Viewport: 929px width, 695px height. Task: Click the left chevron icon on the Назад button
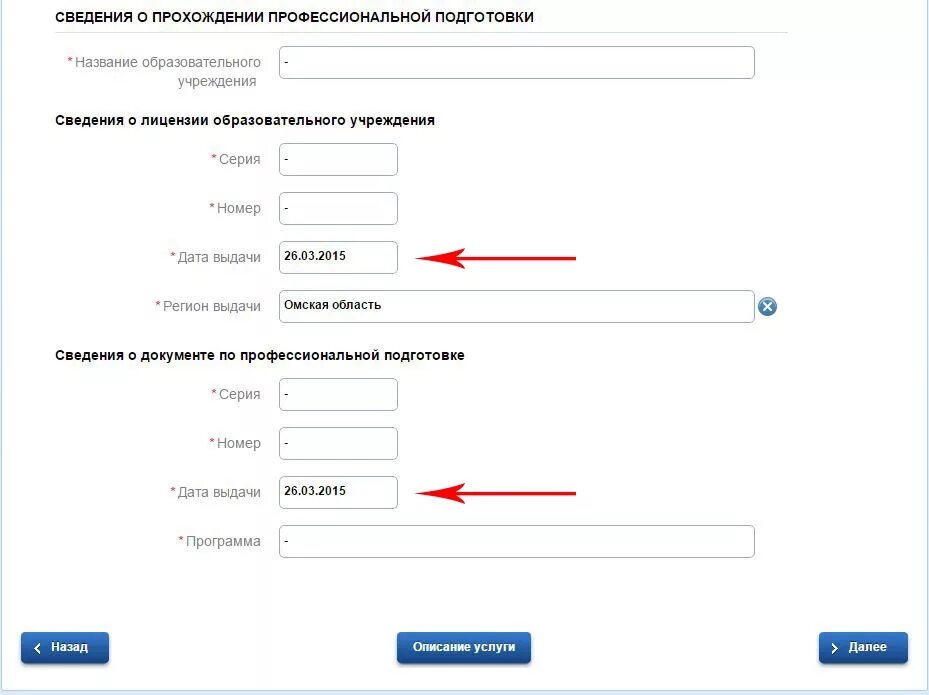pos(37,648)
